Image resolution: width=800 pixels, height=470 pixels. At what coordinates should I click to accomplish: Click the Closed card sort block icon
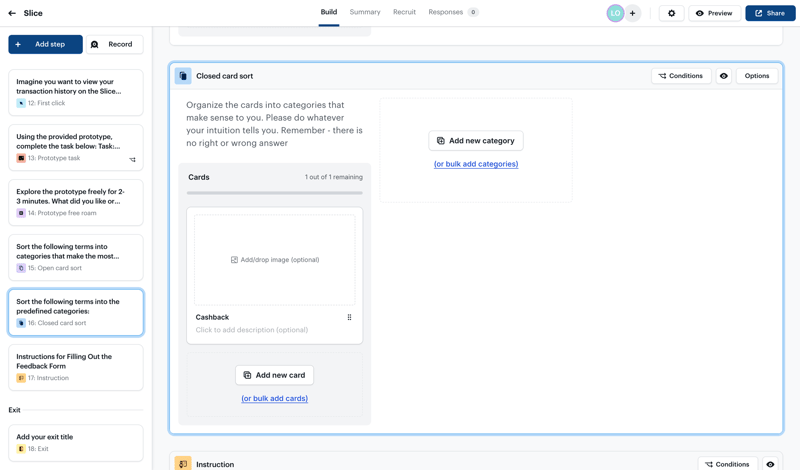pos(183,76)
